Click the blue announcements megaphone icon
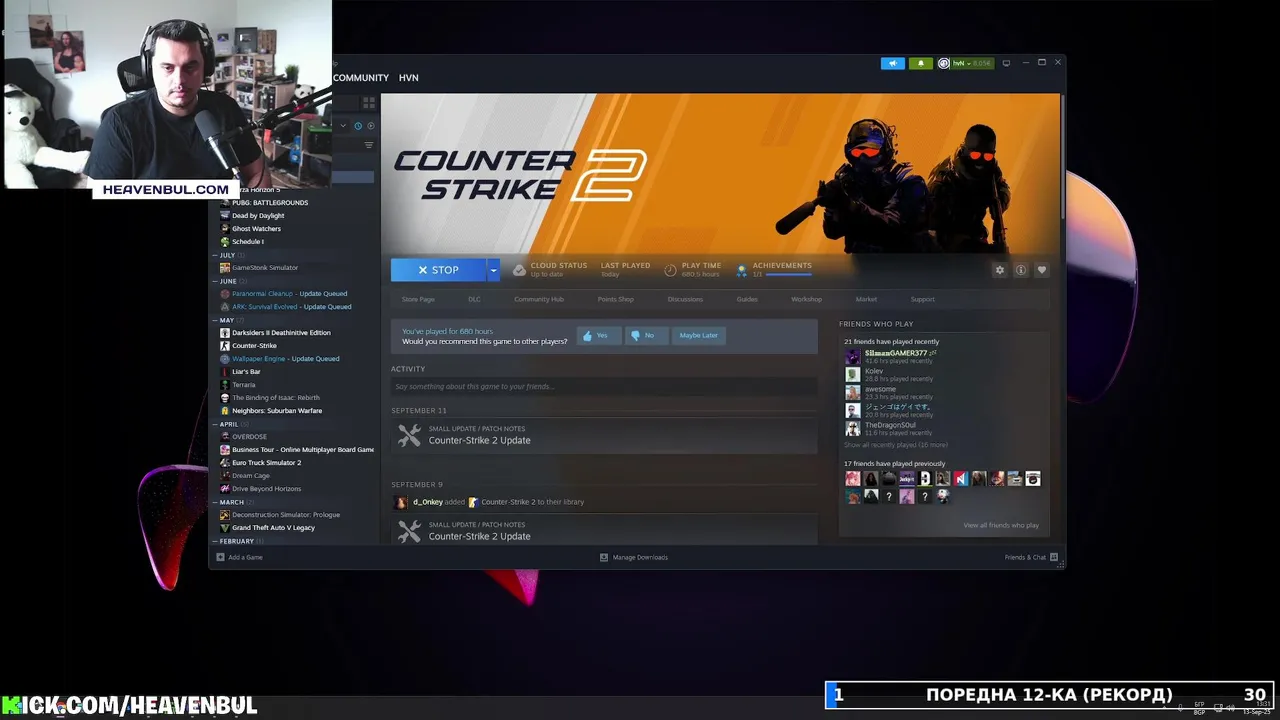 pyautogui.click(x=892, y=63)
